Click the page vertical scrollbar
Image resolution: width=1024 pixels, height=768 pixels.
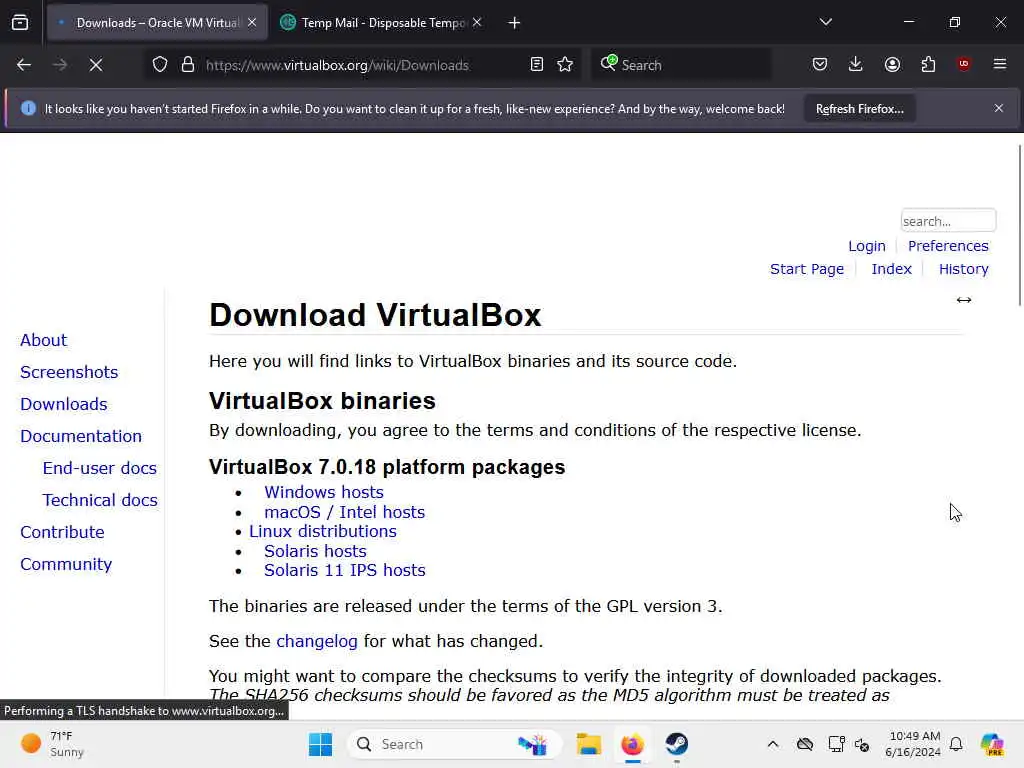(x=1019, y=225)
